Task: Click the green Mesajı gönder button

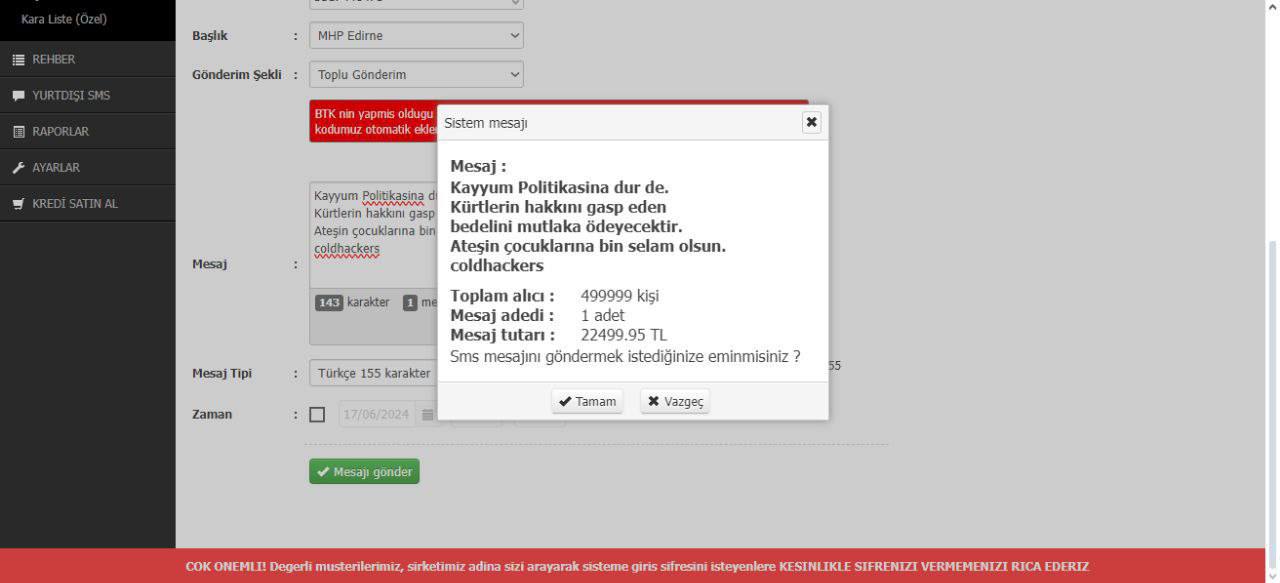Action: pyautogui.click(x=364, y=472)
